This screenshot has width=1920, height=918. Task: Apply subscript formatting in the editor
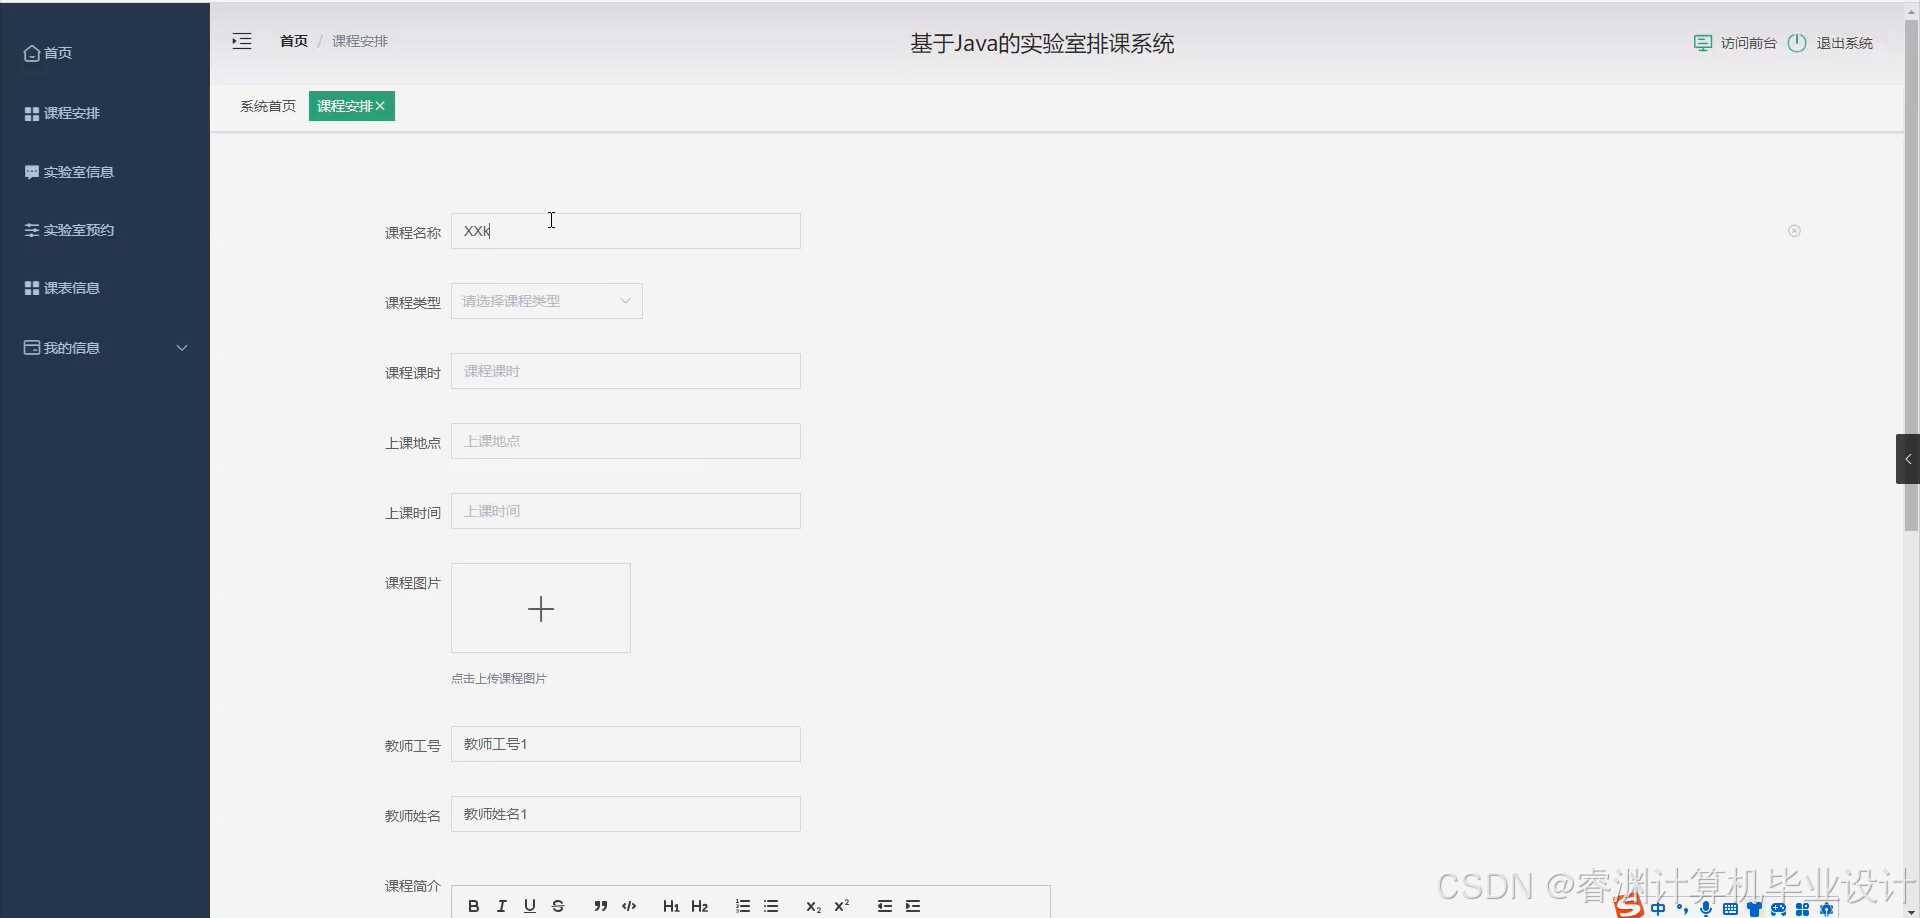tap(813, 906)
